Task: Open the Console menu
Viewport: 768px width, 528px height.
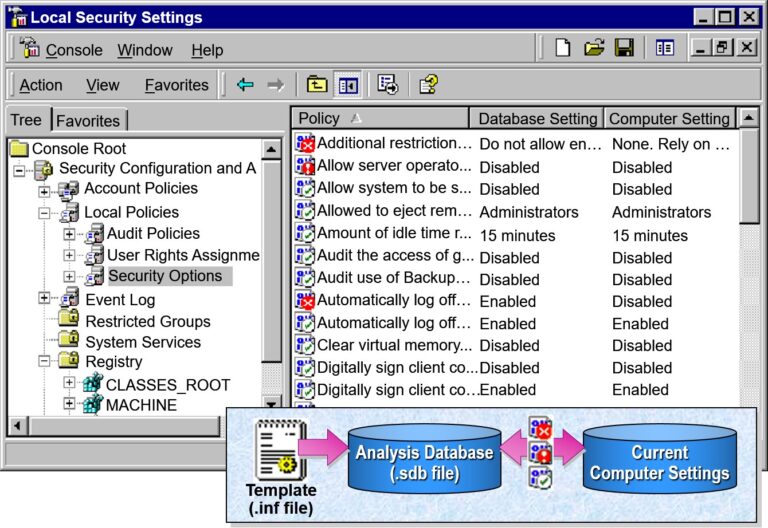Action: (x=74, y=50)
